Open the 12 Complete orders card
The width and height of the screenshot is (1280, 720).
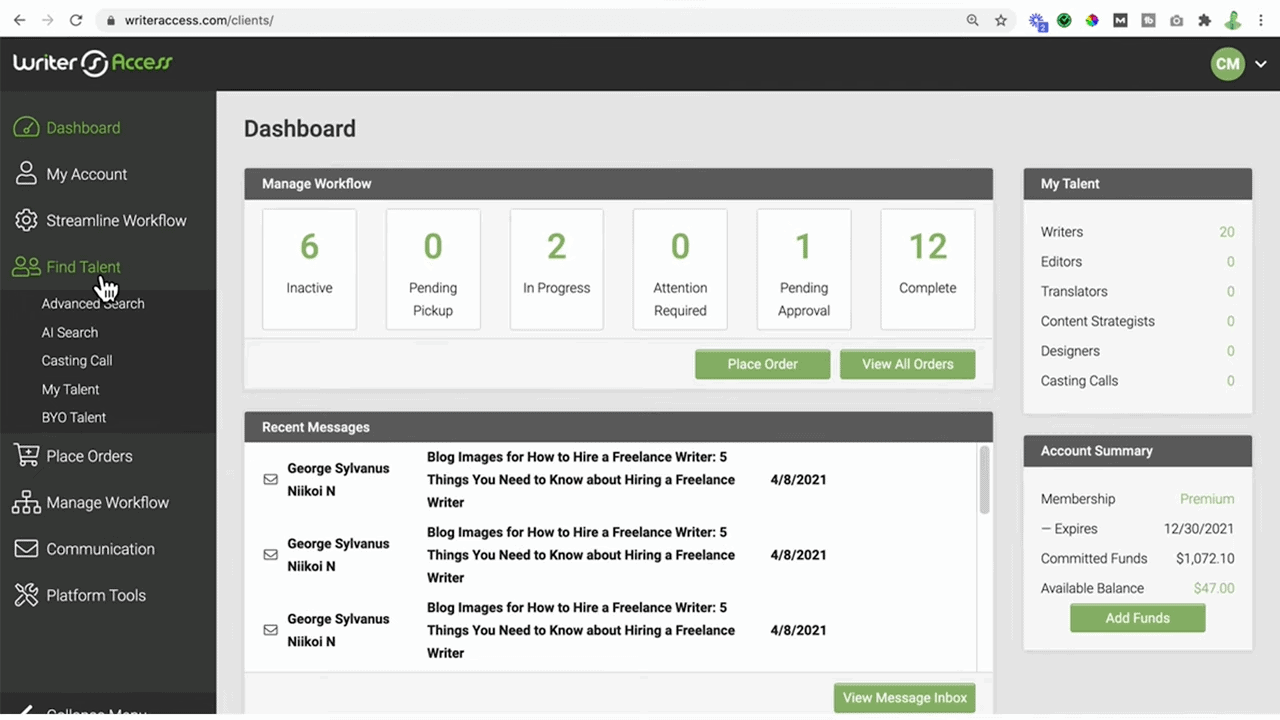[x=927, y=269]
